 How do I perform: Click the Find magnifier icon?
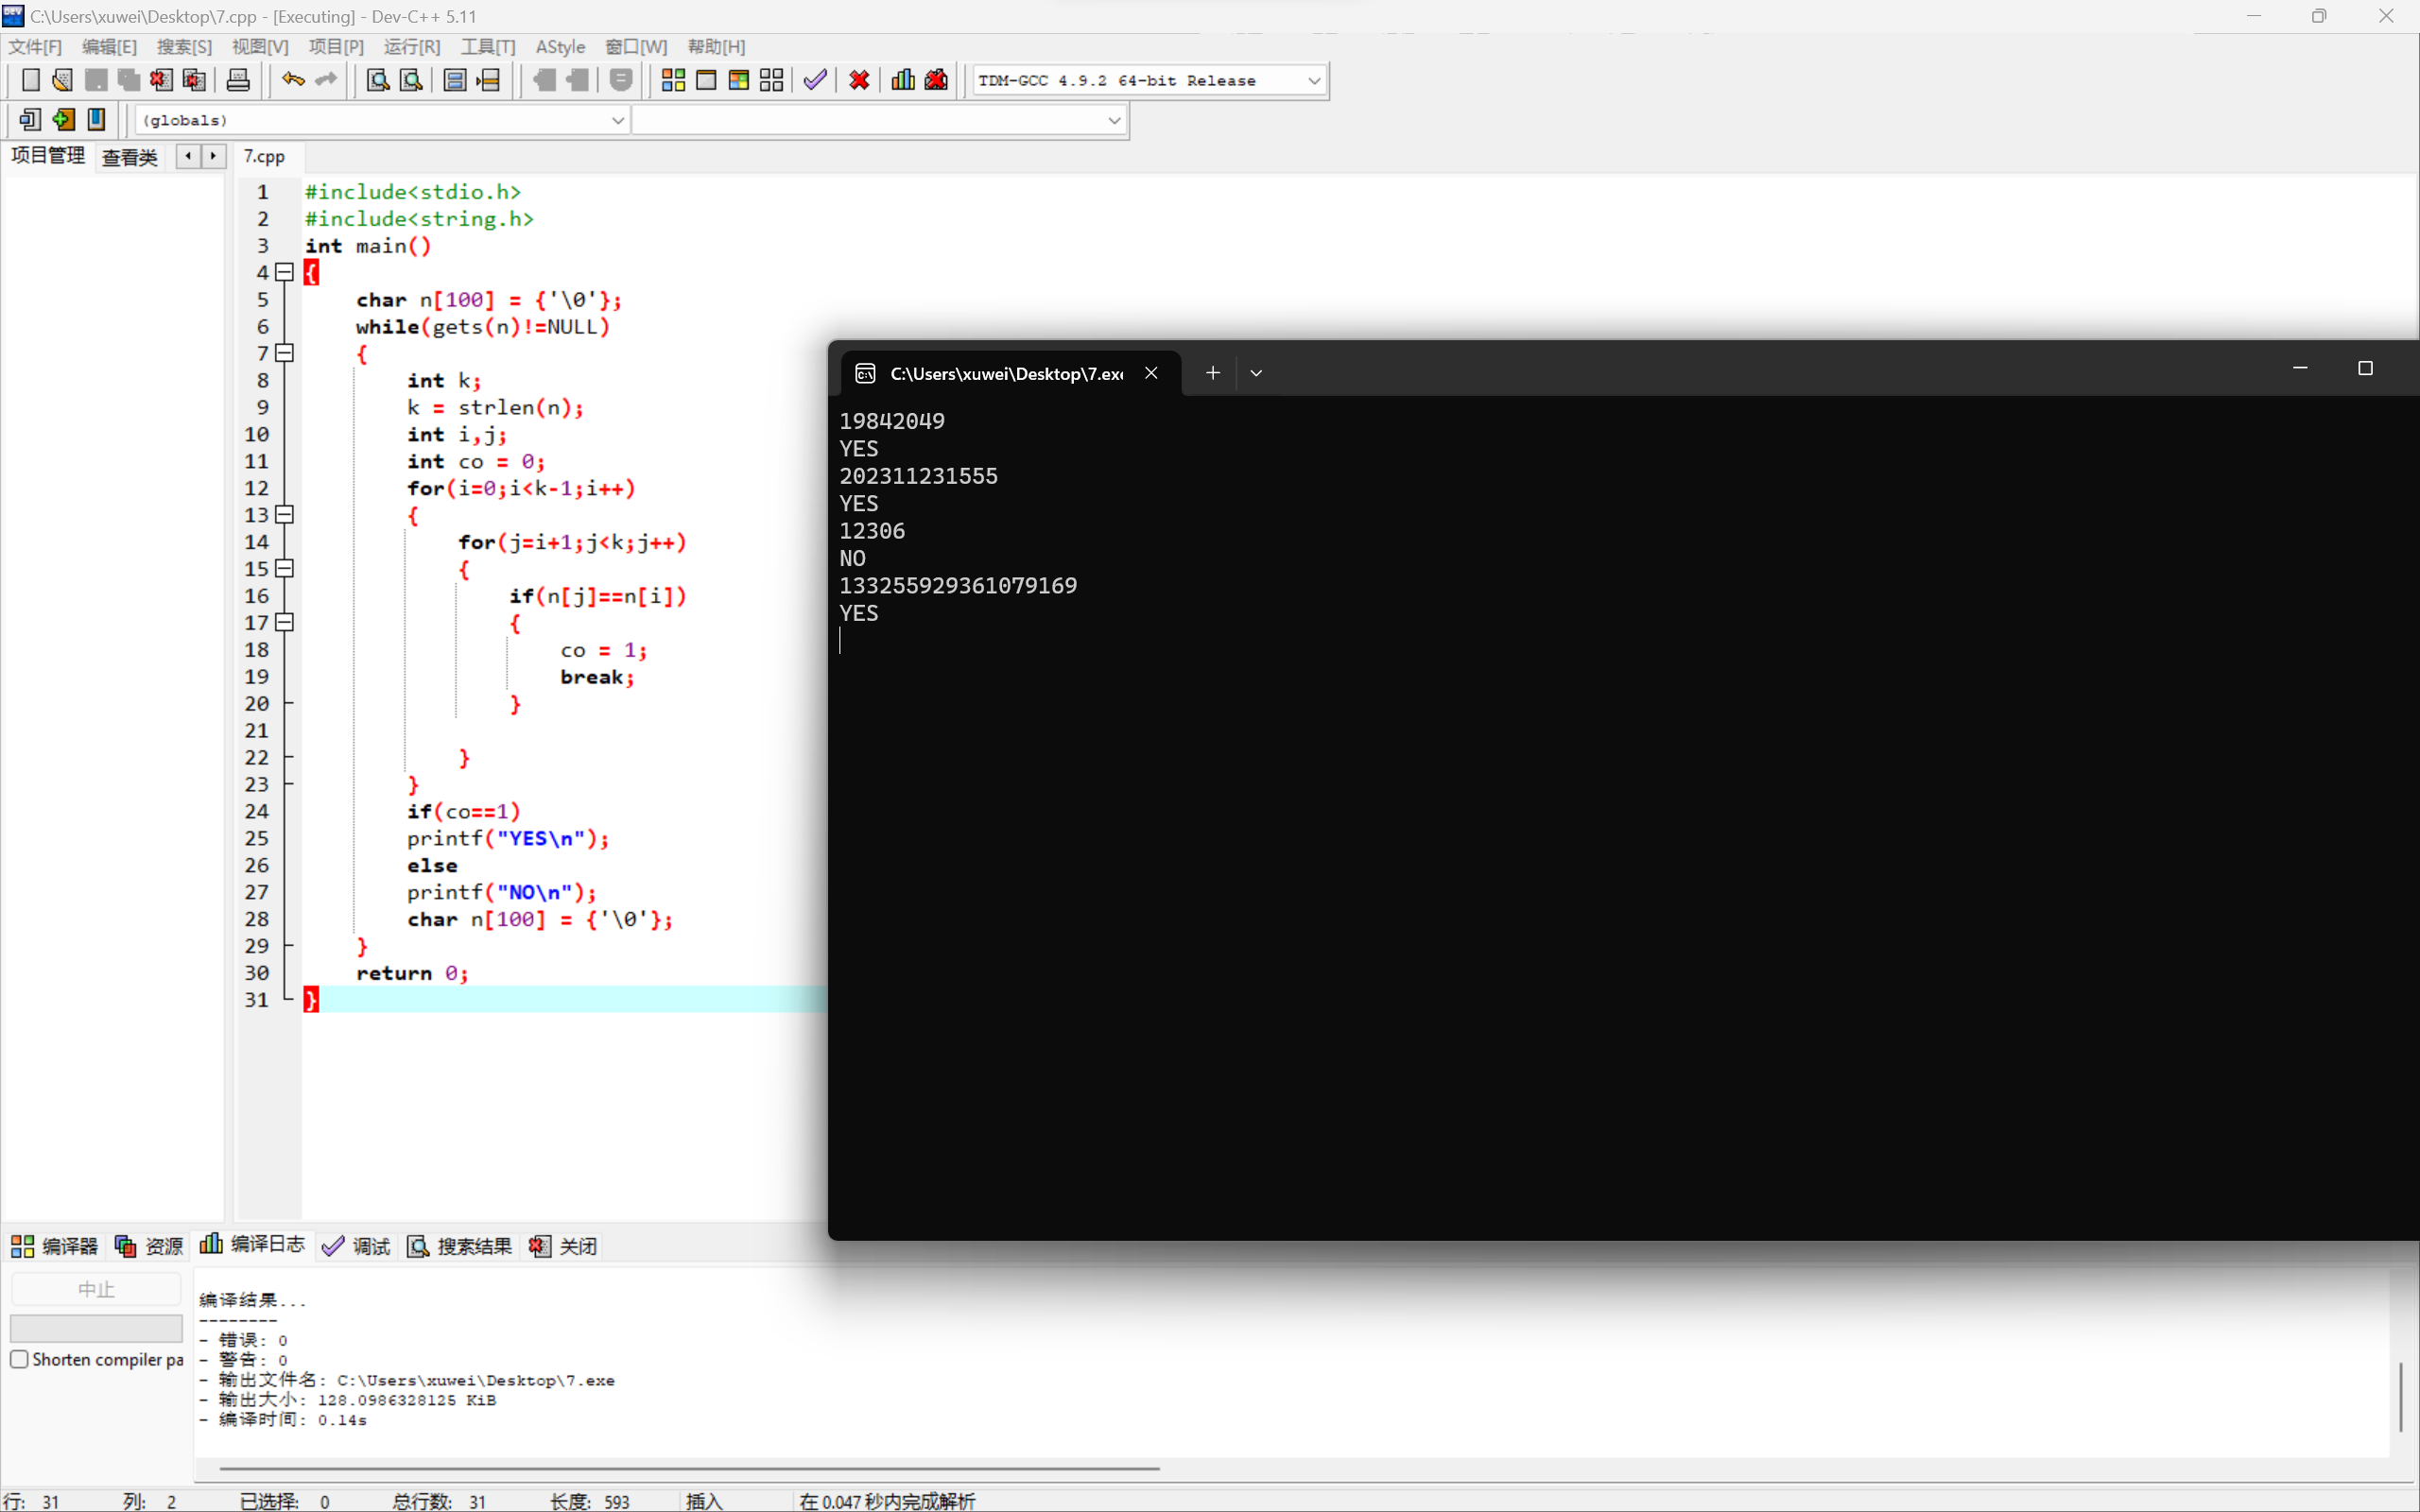[377, 80]
